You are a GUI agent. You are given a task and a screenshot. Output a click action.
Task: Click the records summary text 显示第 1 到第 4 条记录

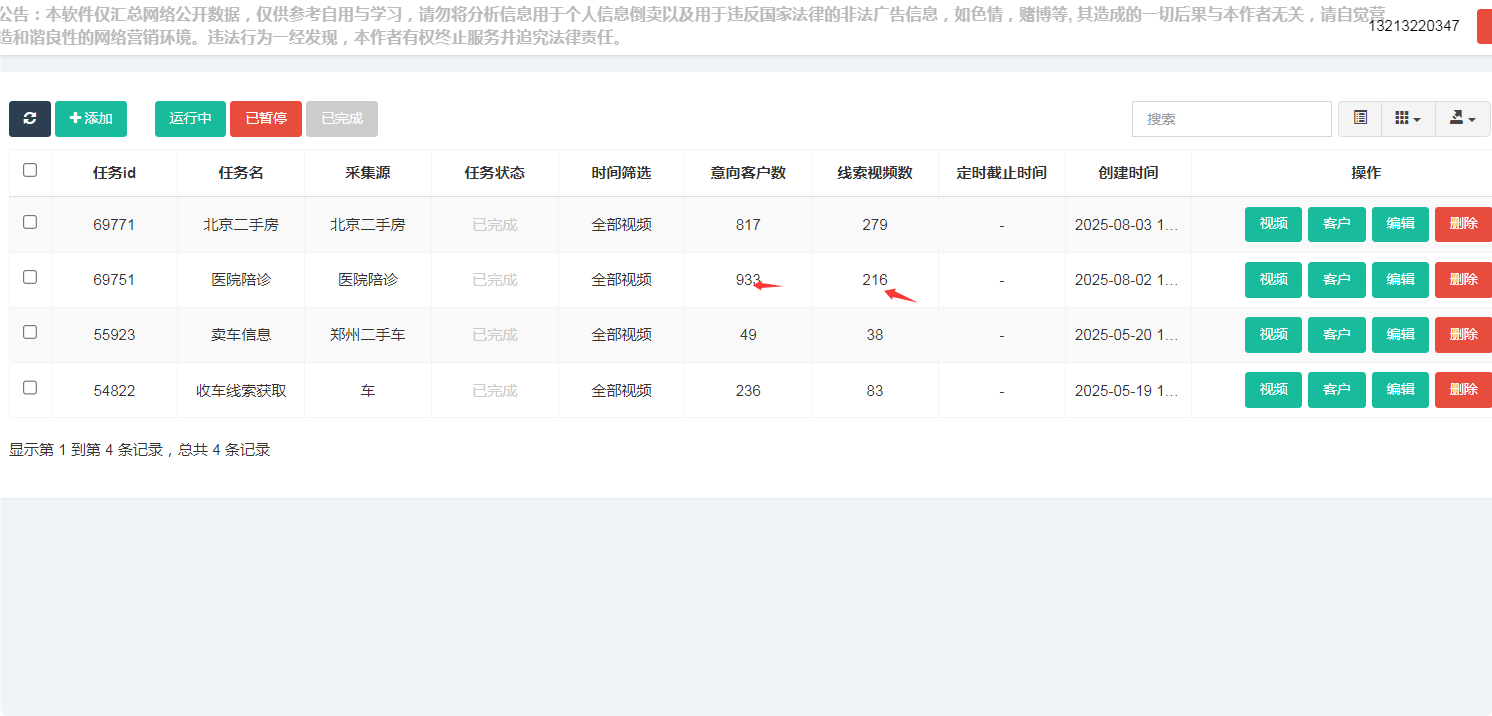[86, 450]
